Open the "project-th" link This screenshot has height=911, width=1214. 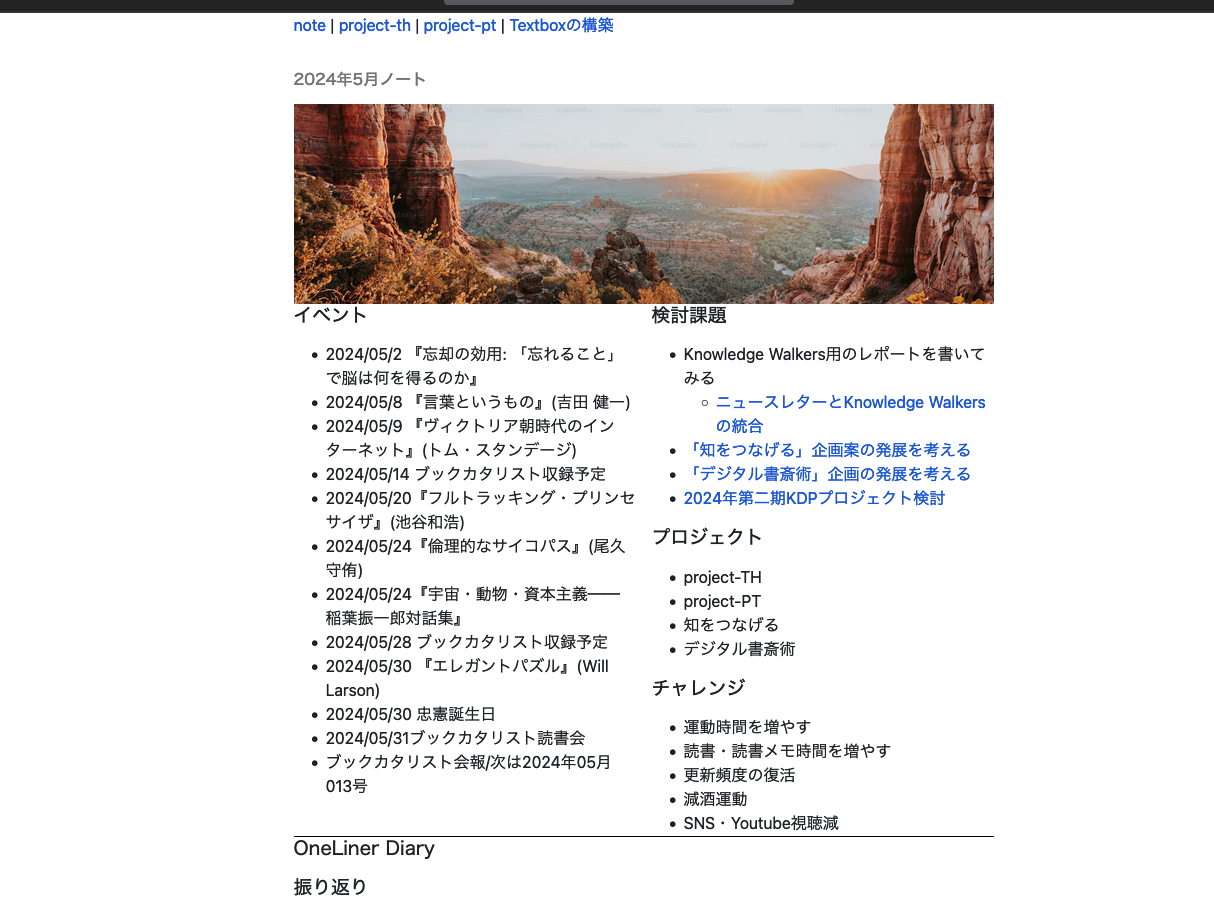pyautogui.click(x=374, y=25)
